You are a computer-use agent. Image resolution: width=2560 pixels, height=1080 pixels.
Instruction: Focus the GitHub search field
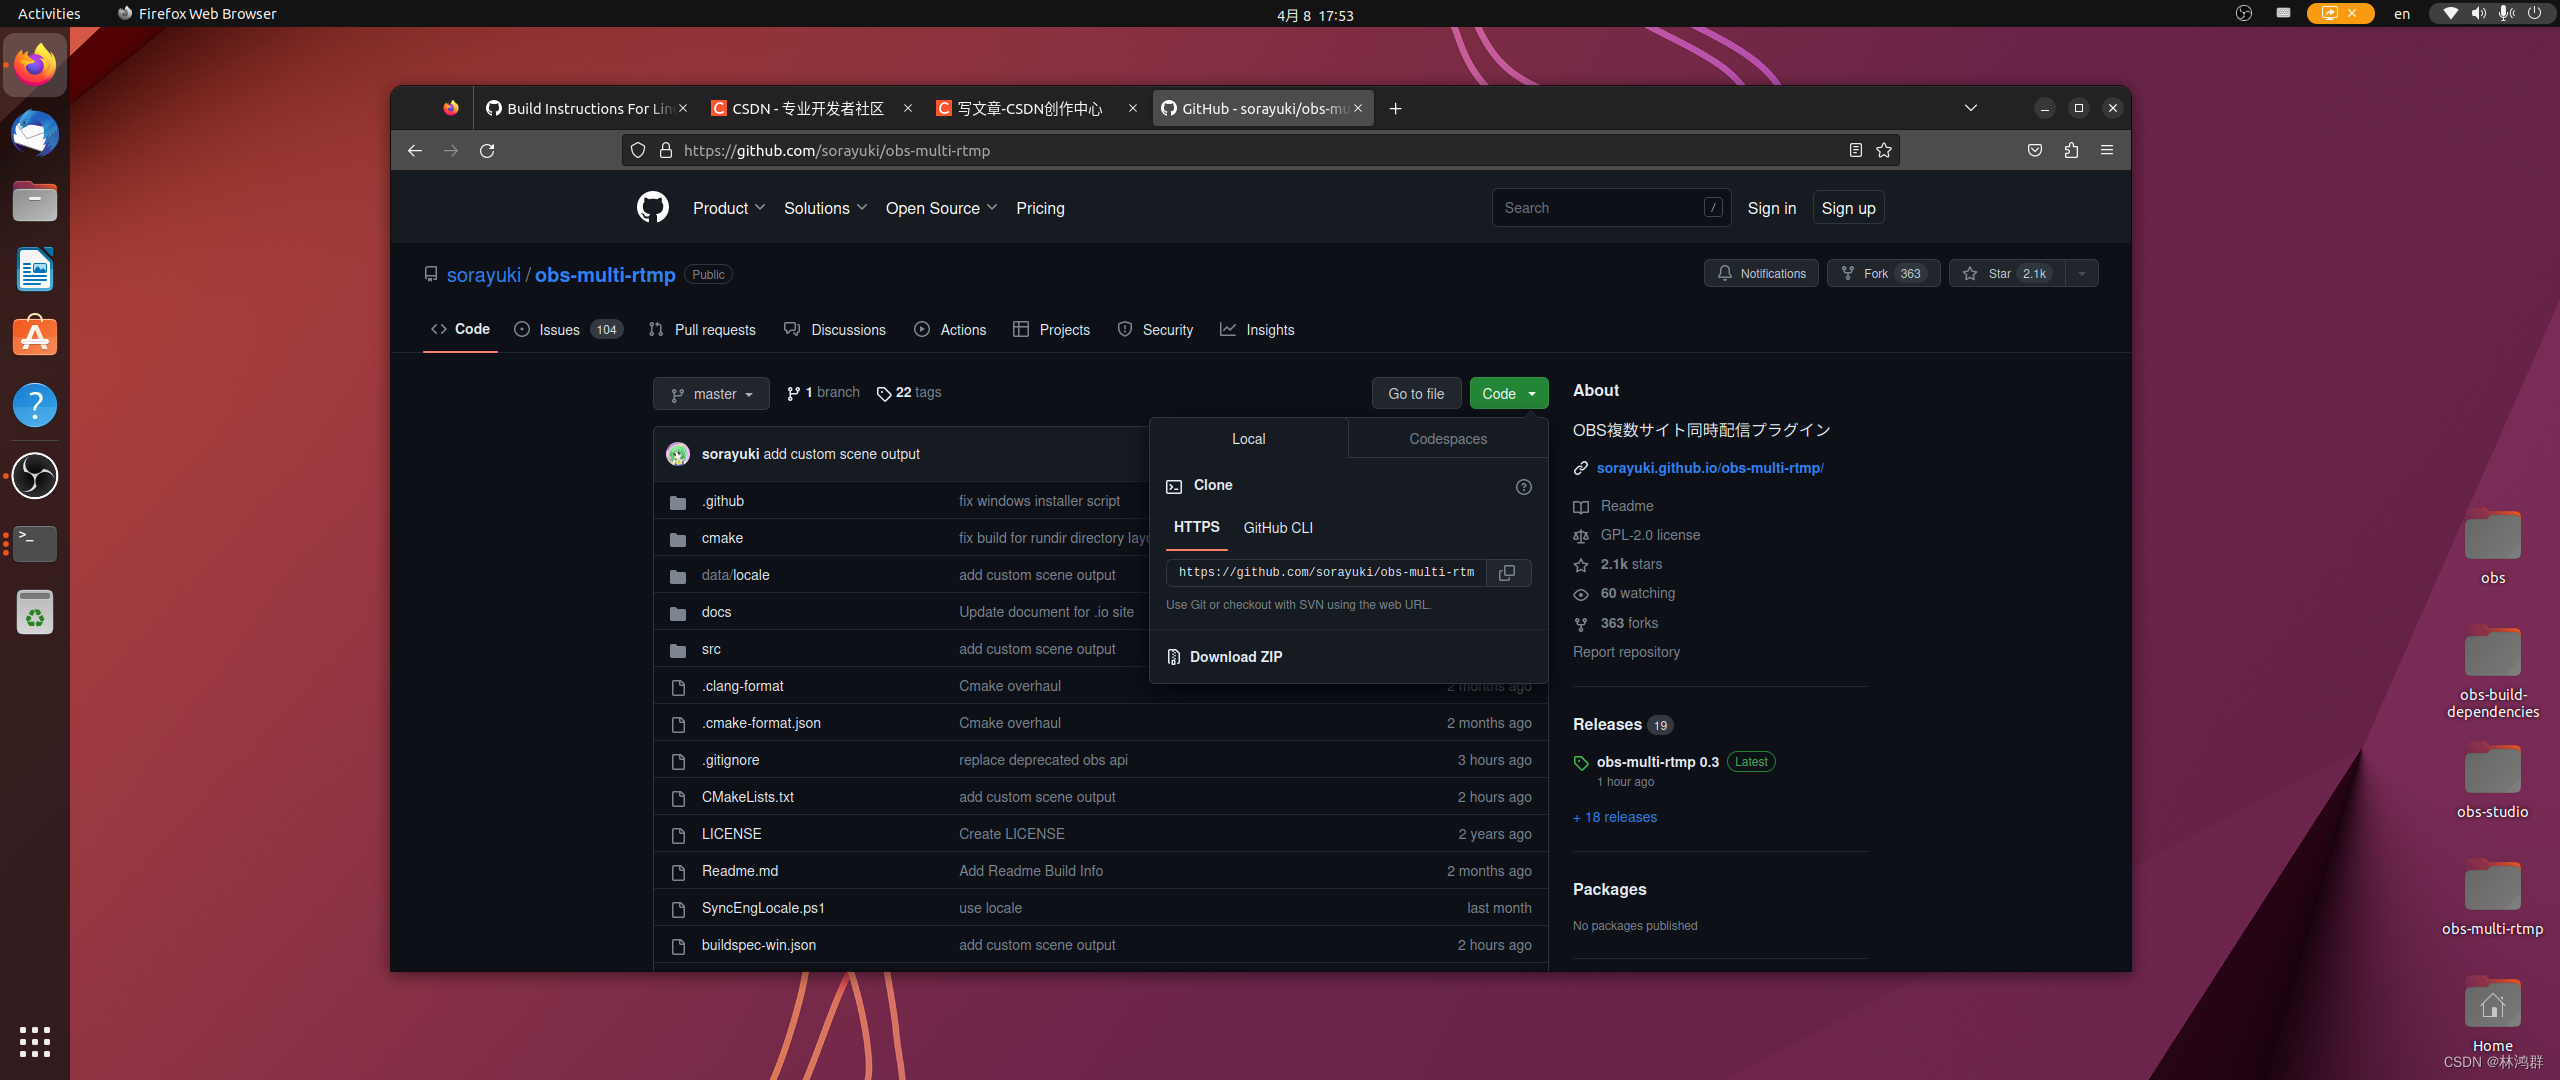pos(1611,208)
